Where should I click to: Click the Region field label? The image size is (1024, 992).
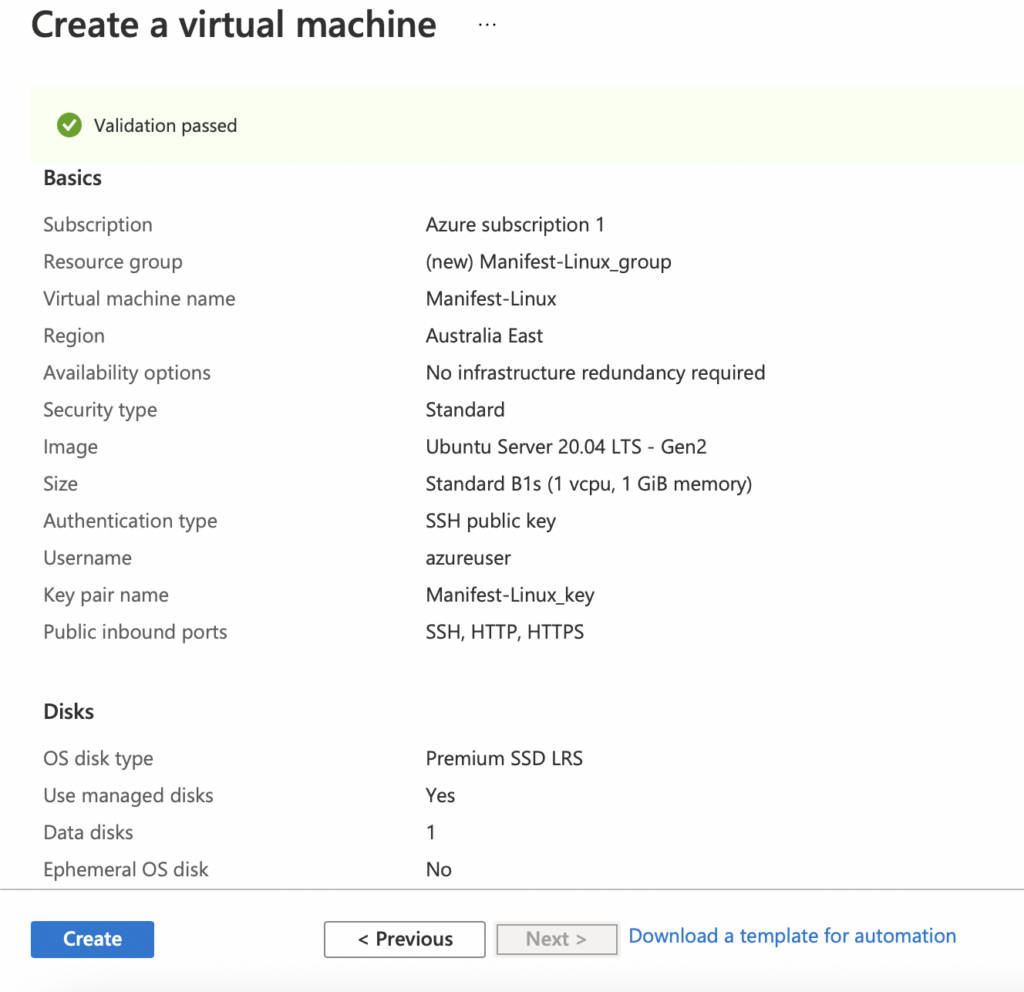click(74, 336)
